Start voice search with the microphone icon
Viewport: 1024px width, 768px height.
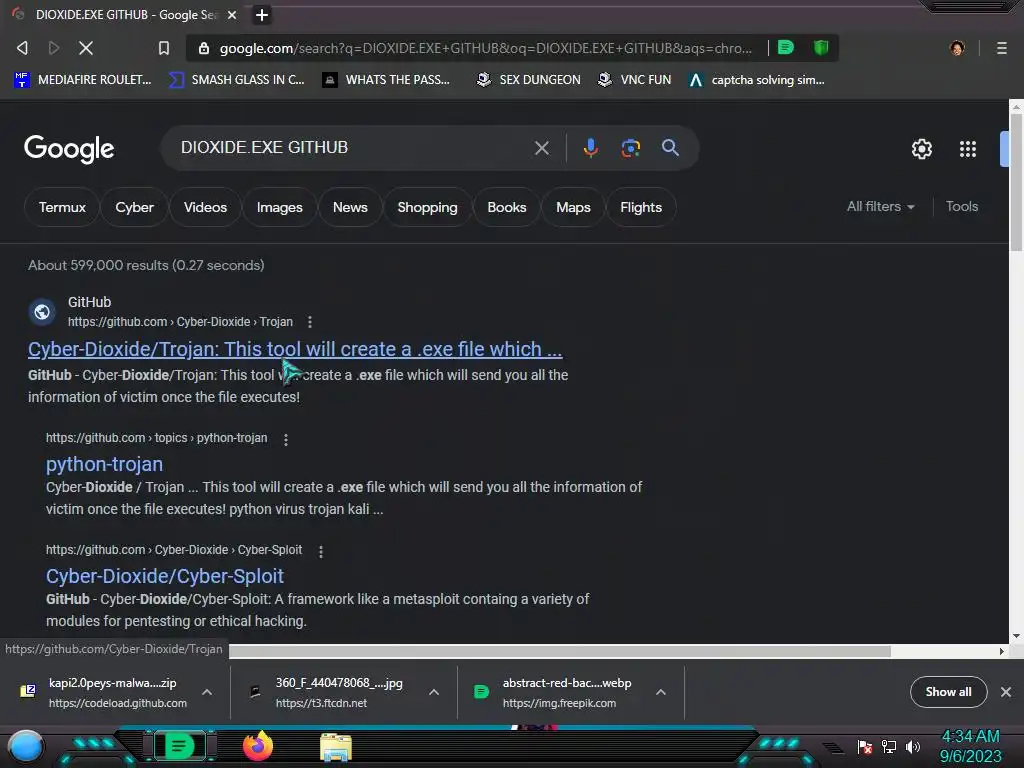pyautogui.click(x=590, y=148)
